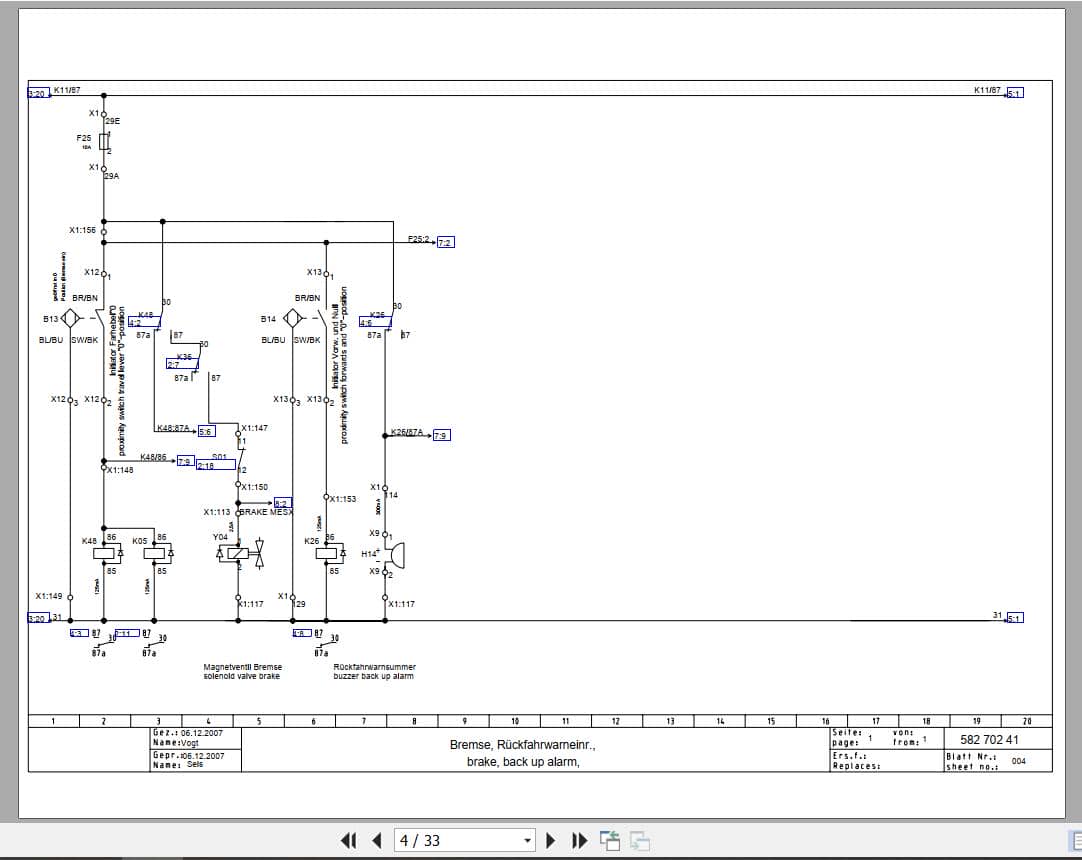
Task: Go to the previous page
Action: pos(377,840)
